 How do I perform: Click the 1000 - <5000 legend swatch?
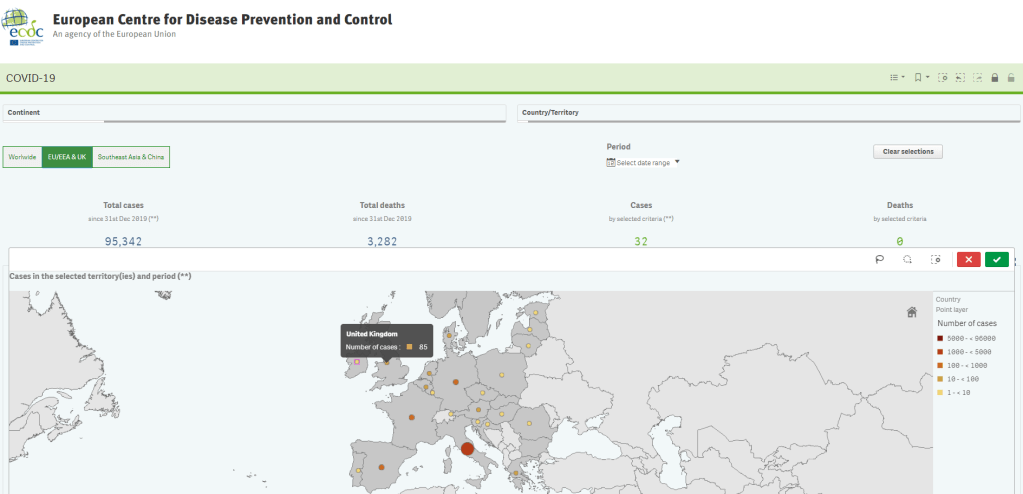coord(939,352)
